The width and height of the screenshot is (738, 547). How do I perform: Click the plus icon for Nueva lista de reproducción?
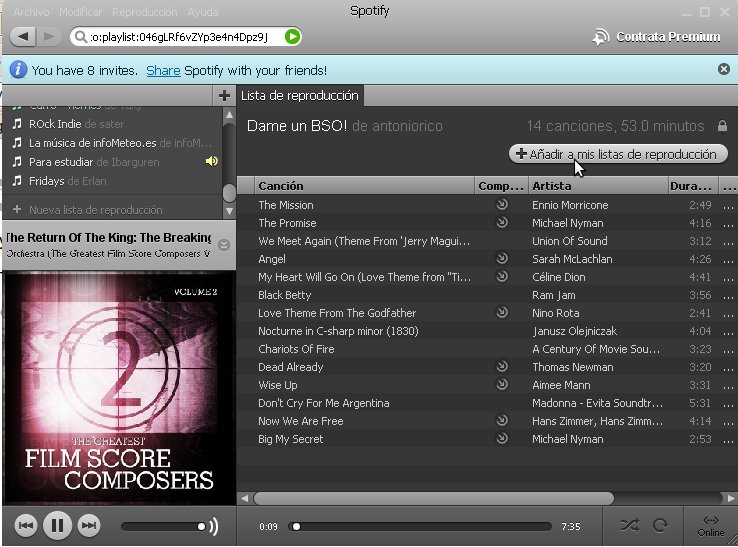[x=17, y=209]
